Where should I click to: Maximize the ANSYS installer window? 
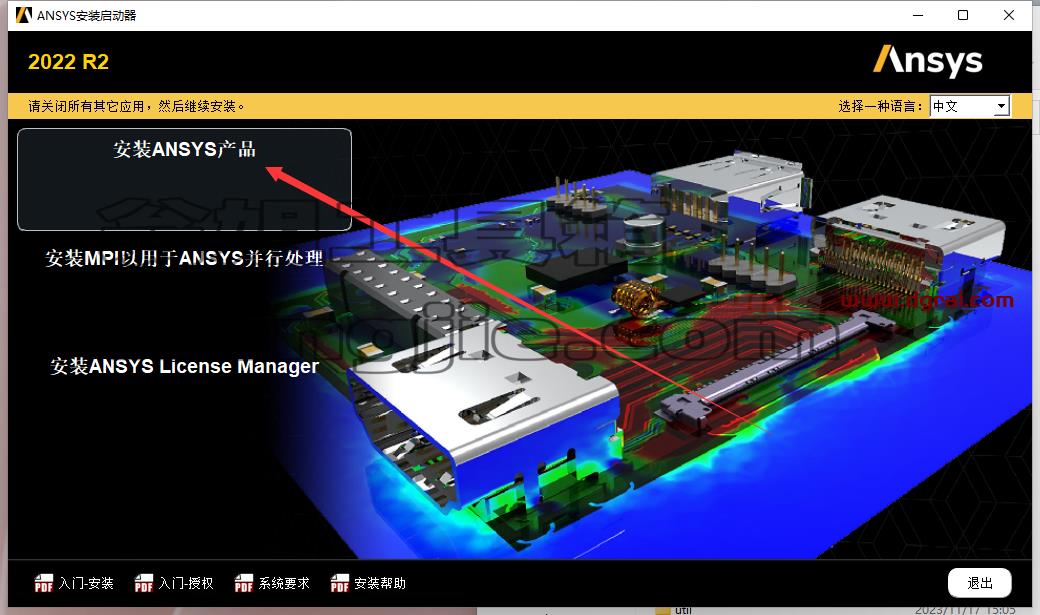coord(963,15)
